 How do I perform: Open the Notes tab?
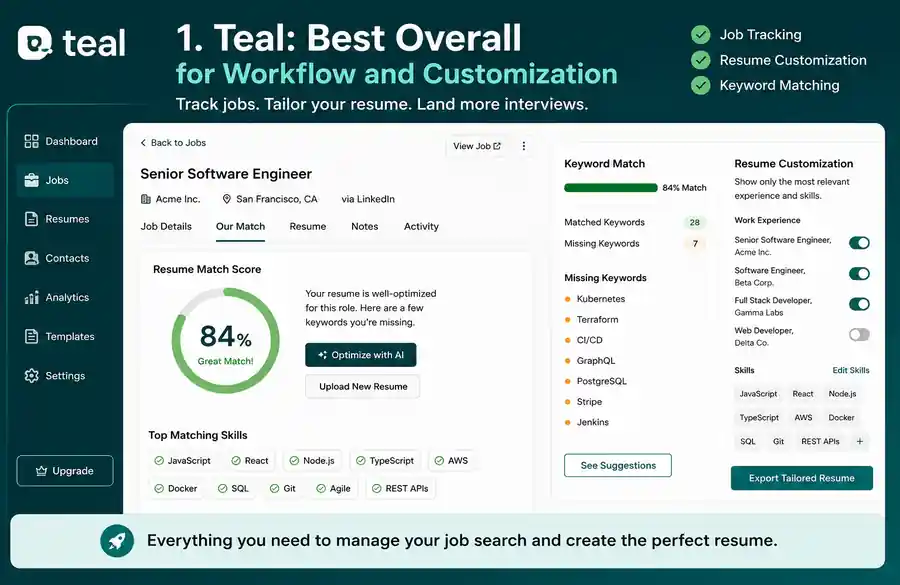[364, 226]
